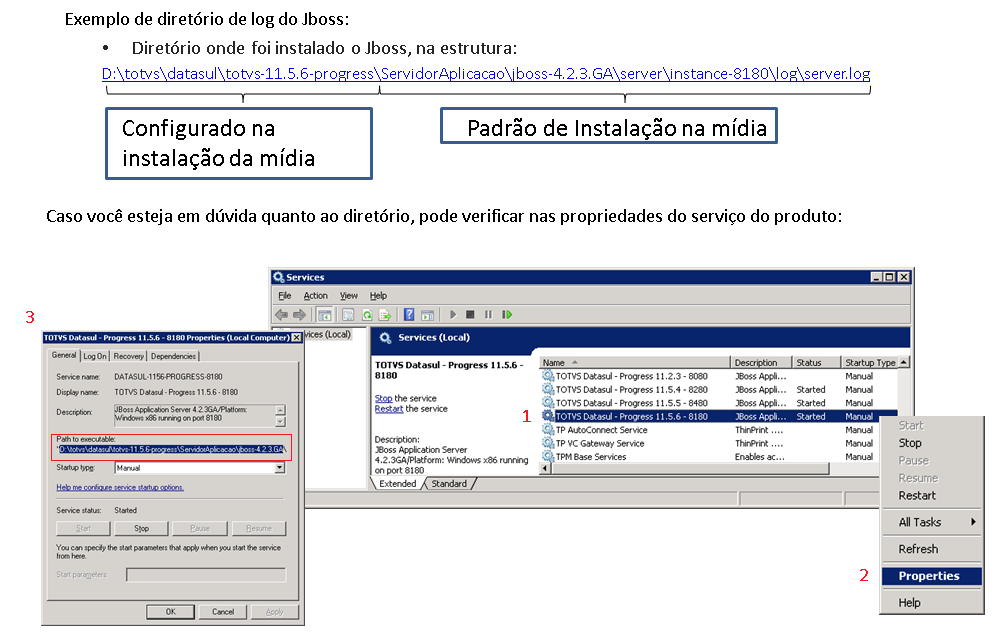
Task: Choose Stop from the context menu
Action: point(910,443)
